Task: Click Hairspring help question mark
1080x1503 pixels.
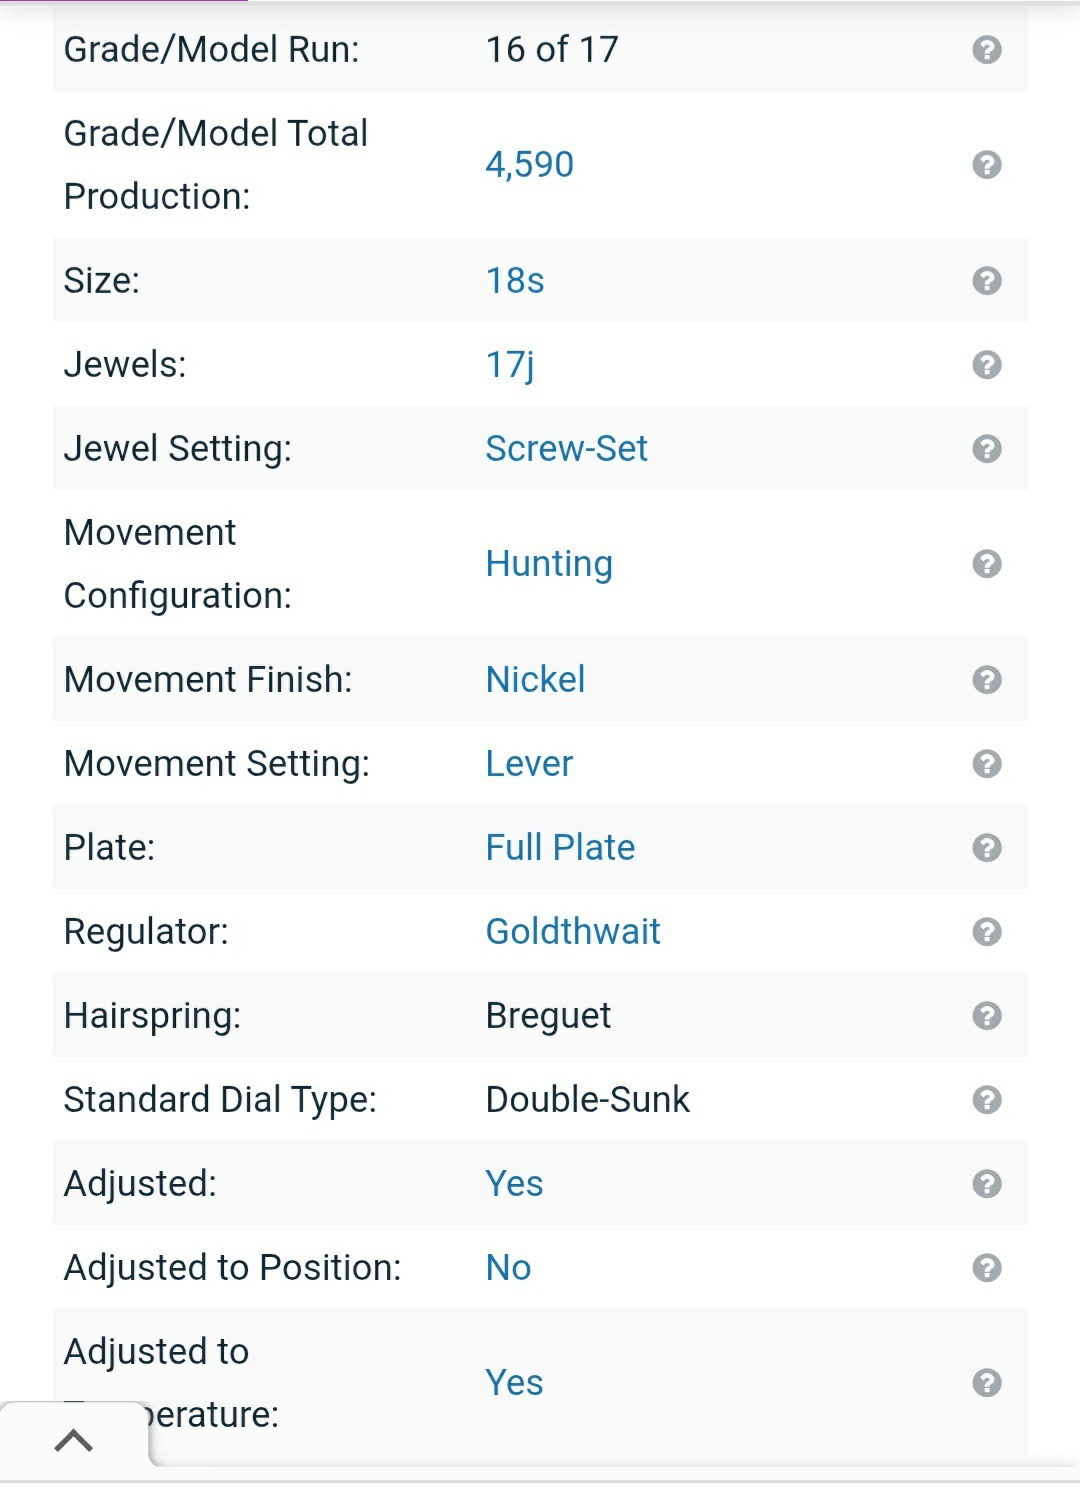Action: coord(987,1016)
